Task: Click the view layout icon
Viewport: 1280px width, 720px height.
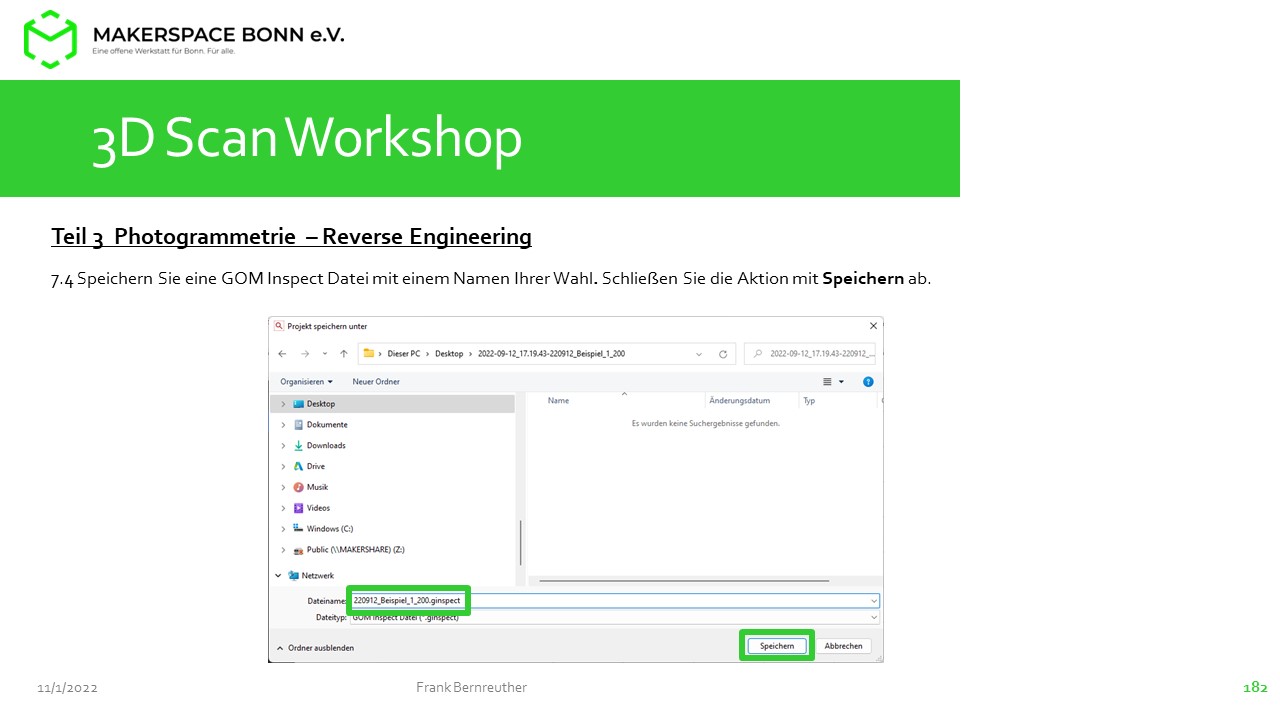Action: tap(828, 382)
